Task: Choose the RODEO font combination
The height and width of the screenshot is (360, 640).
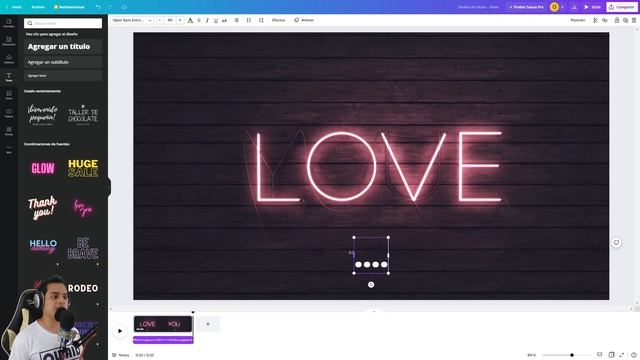Action: coord(83,288)
